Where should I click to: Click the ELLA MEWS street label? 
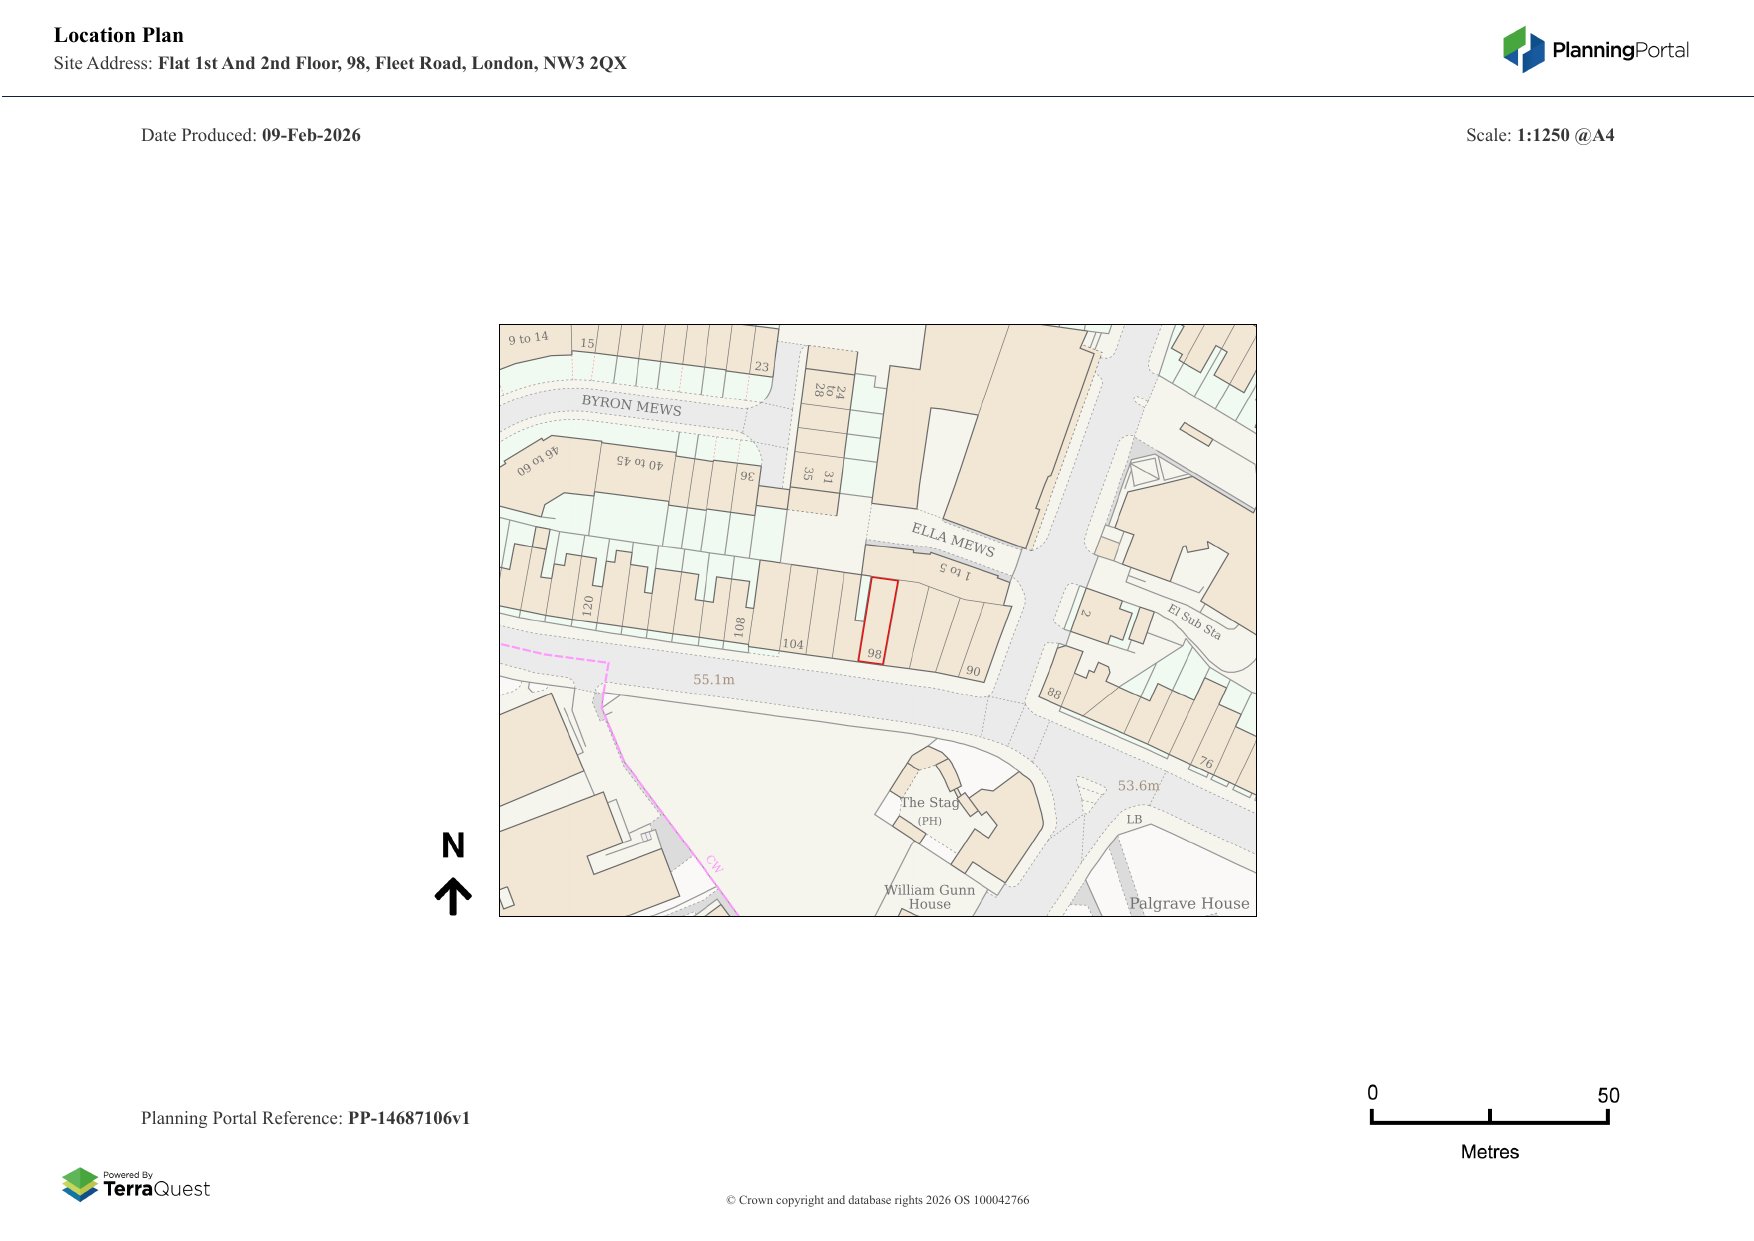coord(952,540)
